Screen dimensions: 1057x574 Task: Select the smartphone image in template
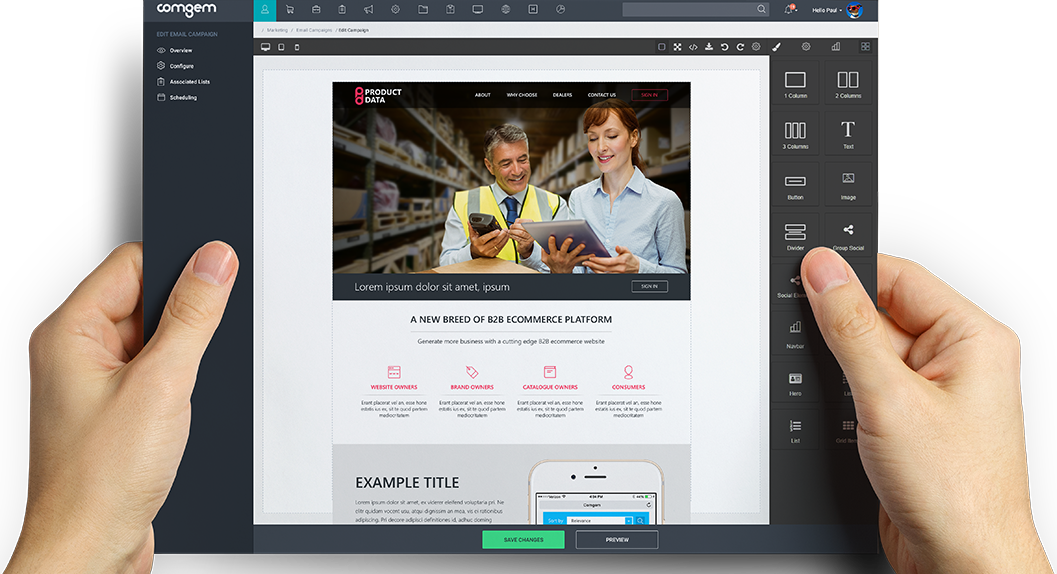tap(596, 492)
